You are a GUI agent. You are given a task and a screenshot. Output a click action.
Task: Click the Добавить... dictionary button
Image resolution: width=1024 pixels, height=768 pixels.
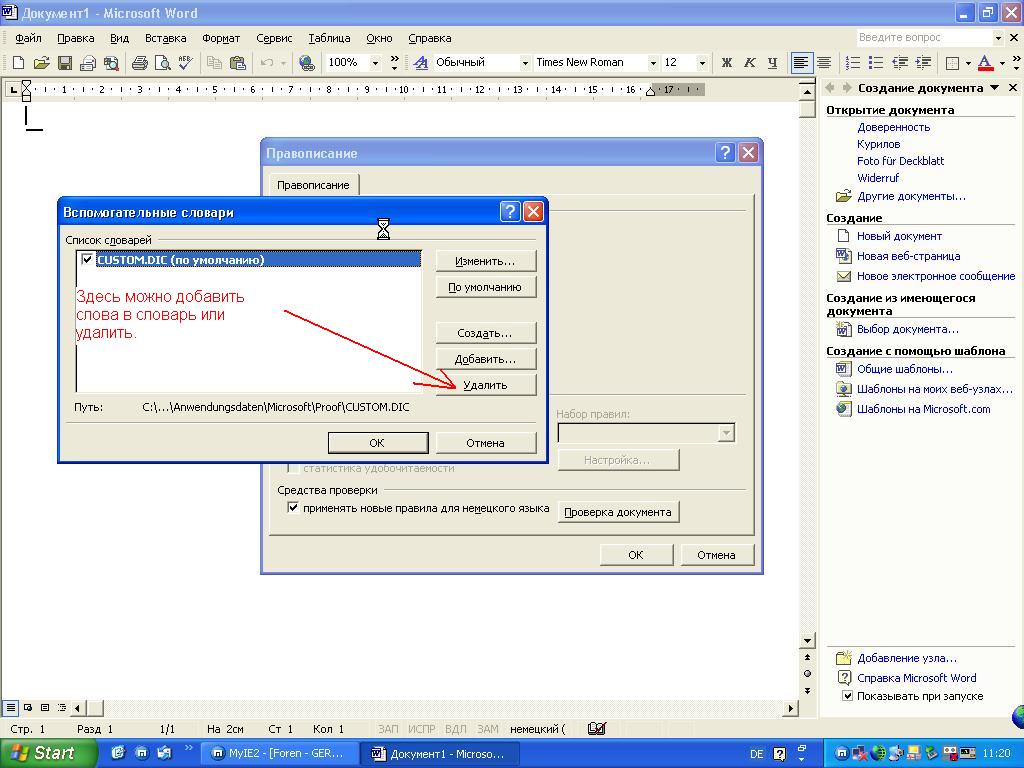(x=485, y=359)
